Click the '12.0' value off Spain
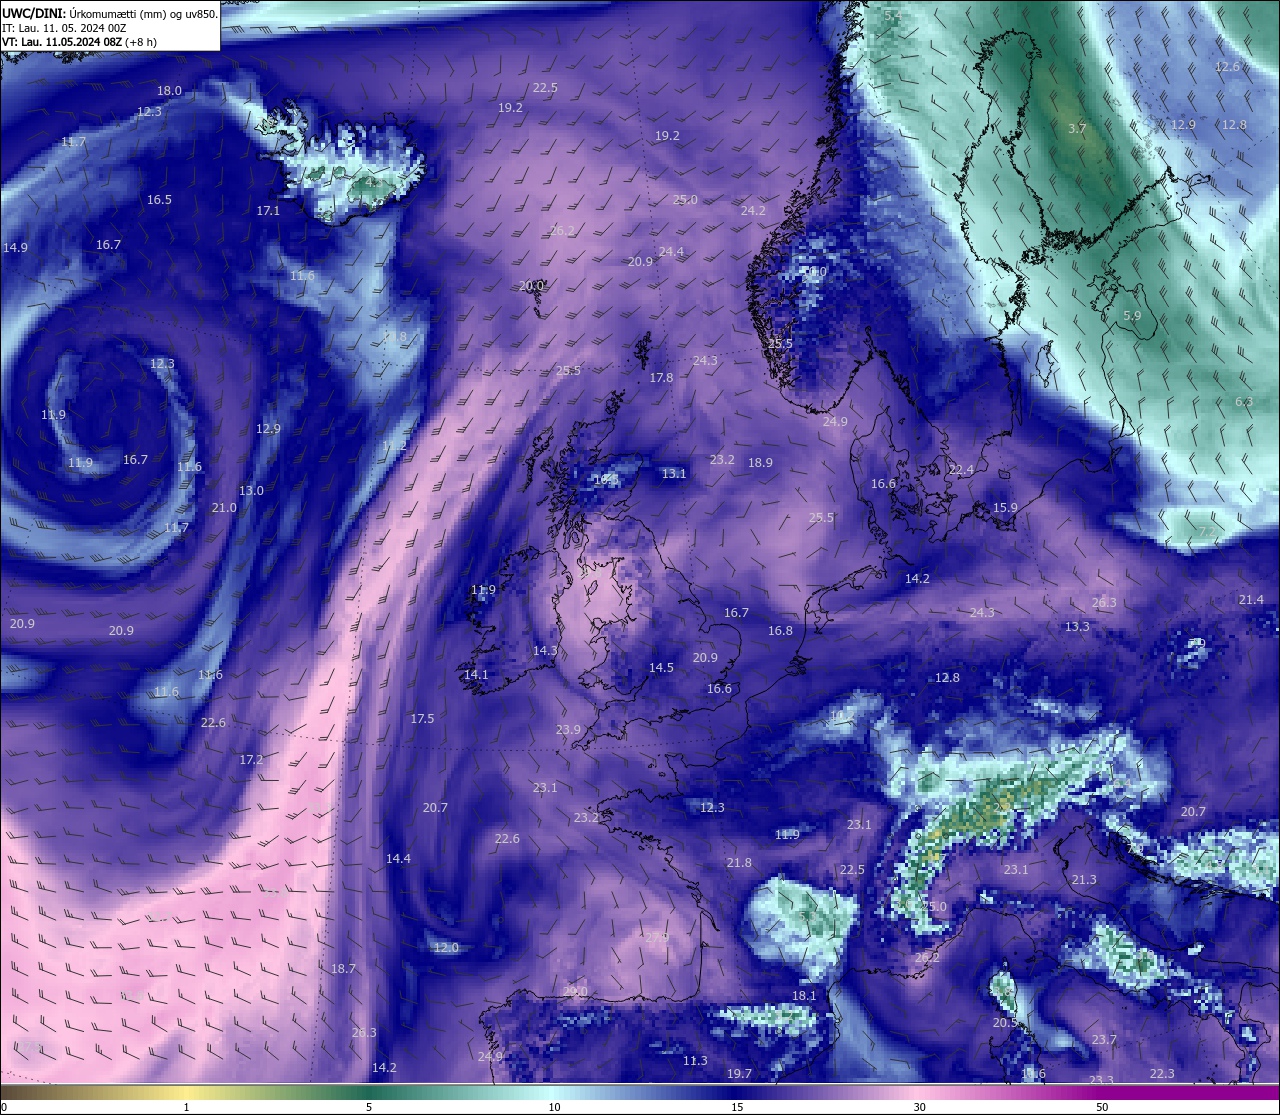The width and height of the screenshot is (1280, 1115). pos(446,948)
